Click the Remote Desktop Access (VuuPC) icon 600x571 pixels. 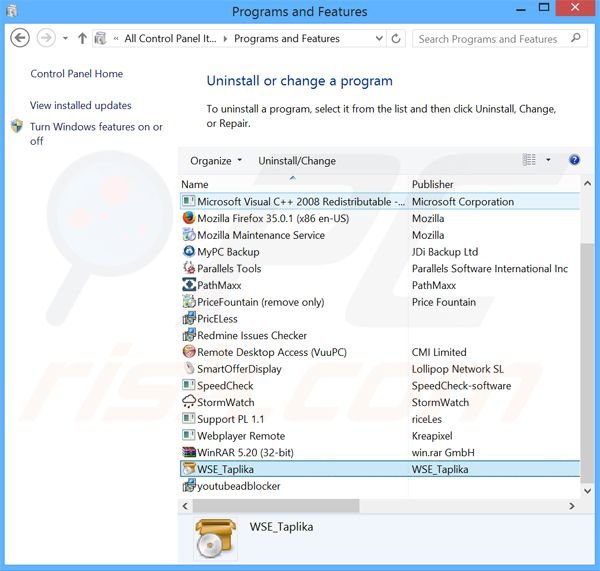pyautogui.click(x=189, y=352)
